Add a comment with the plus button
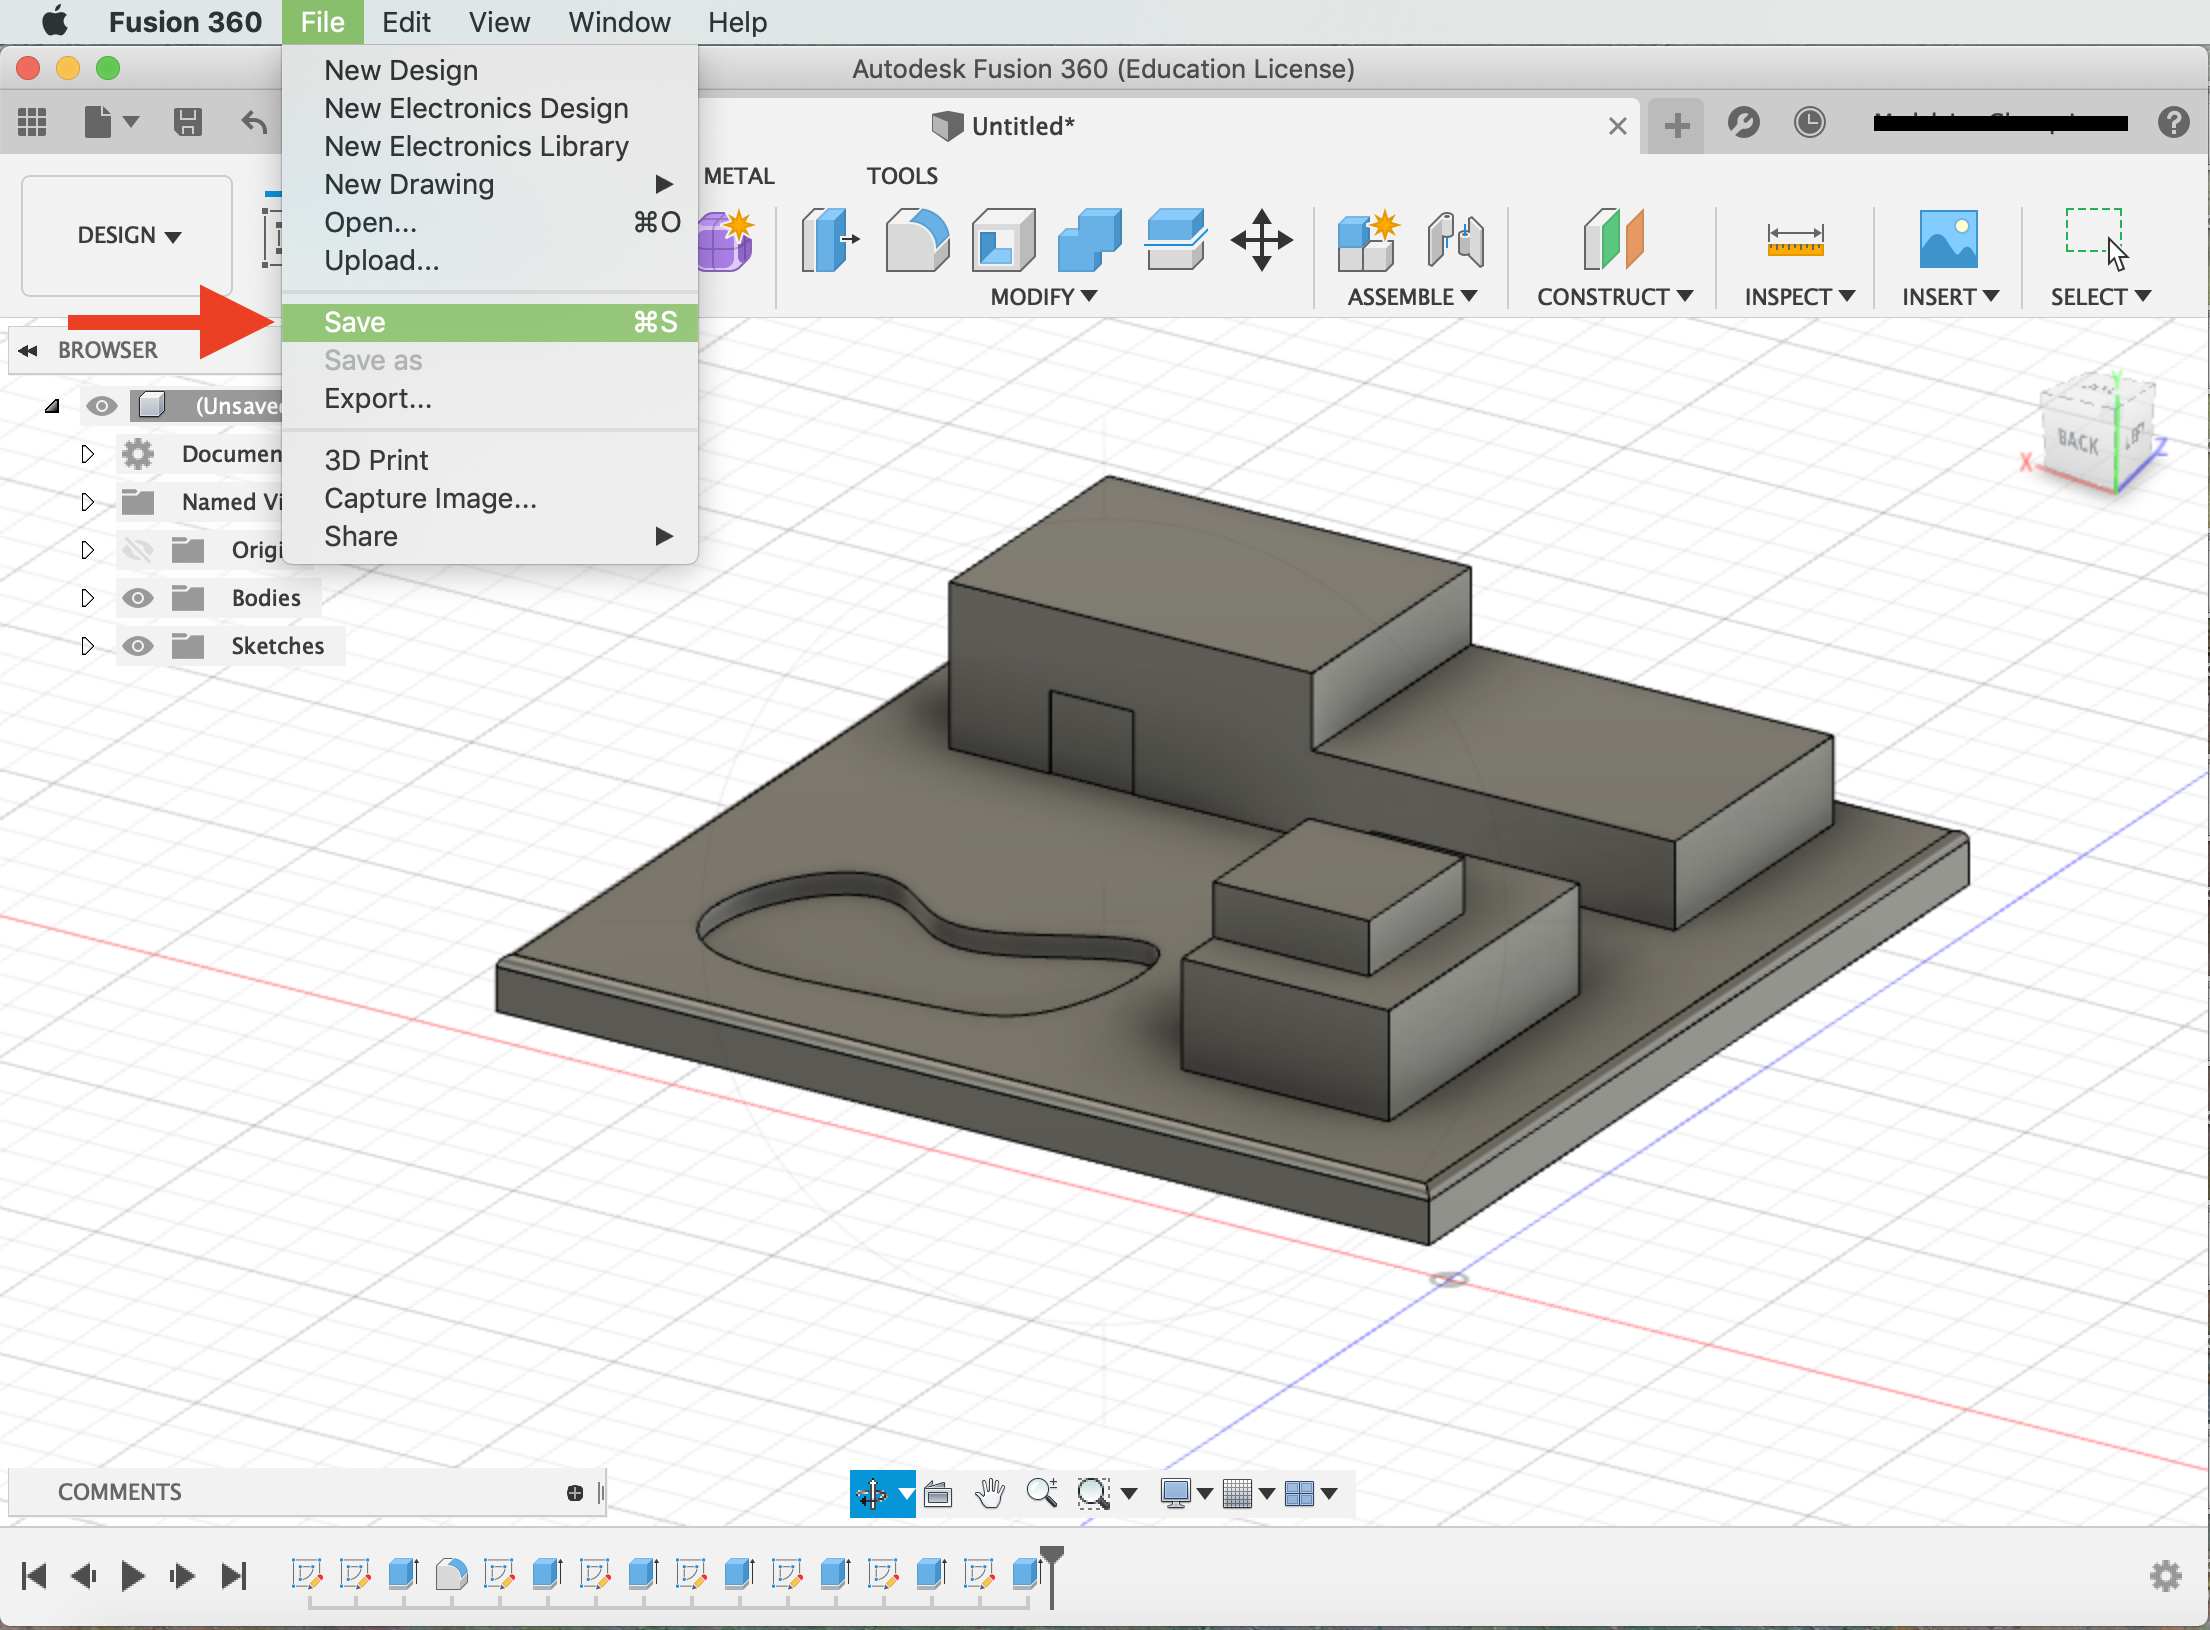Screen dimensions: 2210x1630 (x=575, y=1493)
